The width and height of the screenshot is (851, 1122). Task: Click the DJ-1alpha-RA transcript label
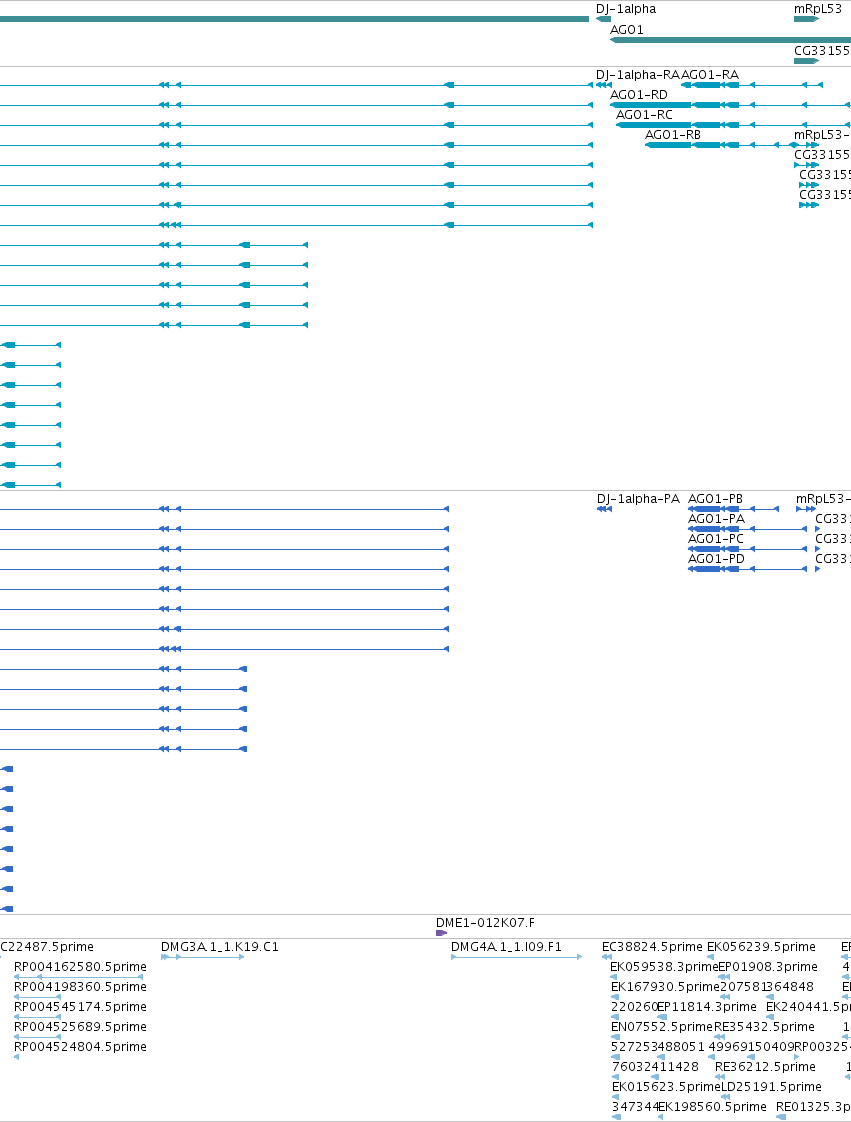pos(638,75)
